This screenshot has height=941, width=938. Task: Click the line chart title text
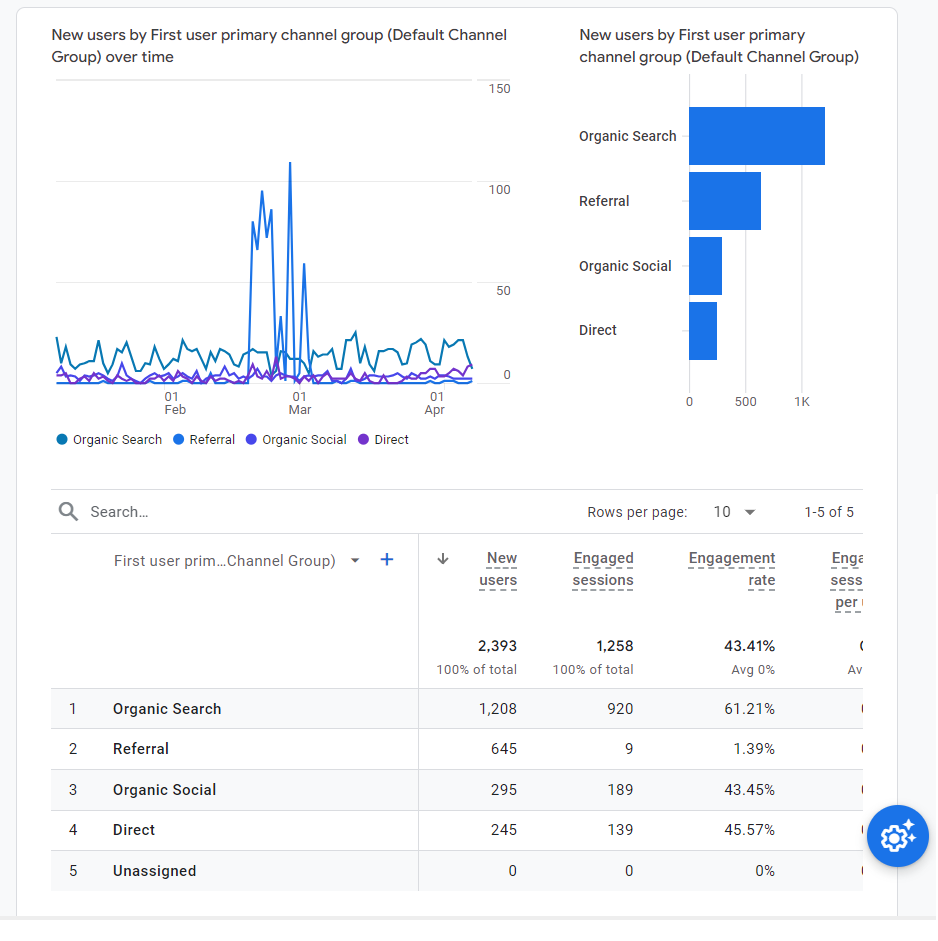coord(279,46)
